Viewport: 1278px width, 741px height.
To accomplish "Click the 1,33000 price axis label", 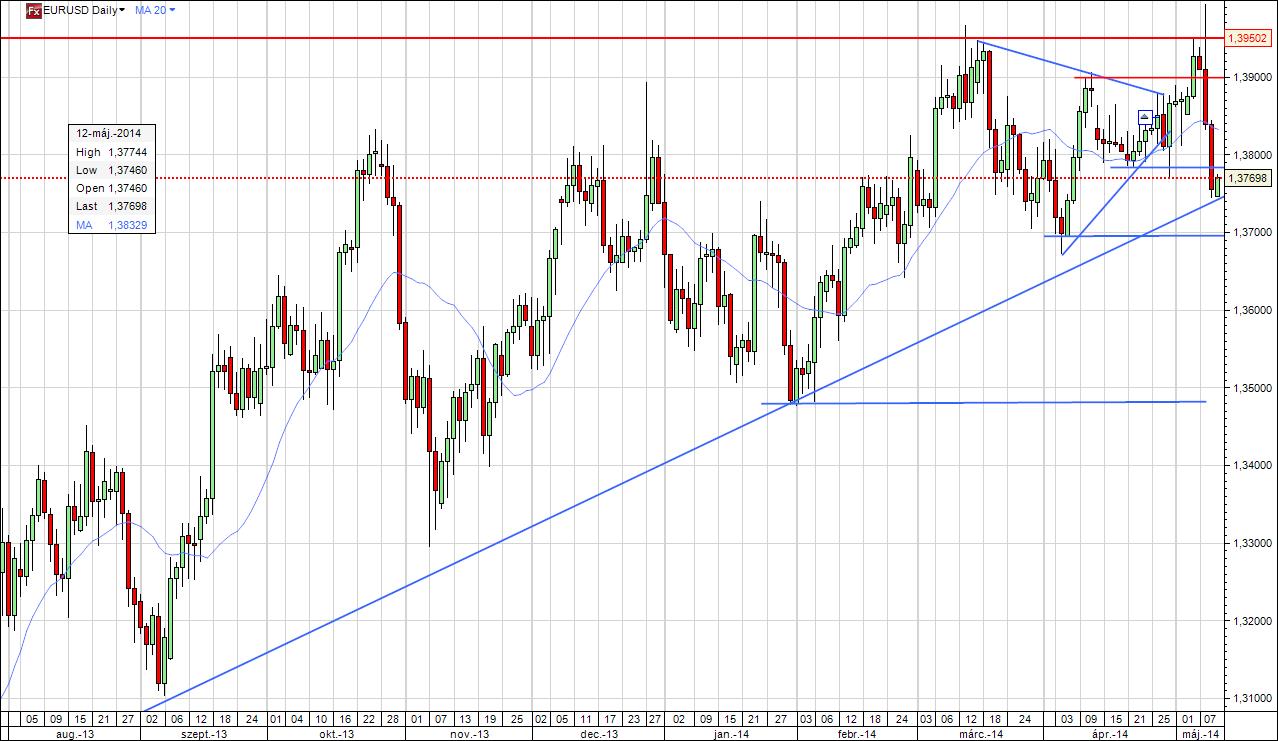I will pyautogui.click(x=1251, y=543).
